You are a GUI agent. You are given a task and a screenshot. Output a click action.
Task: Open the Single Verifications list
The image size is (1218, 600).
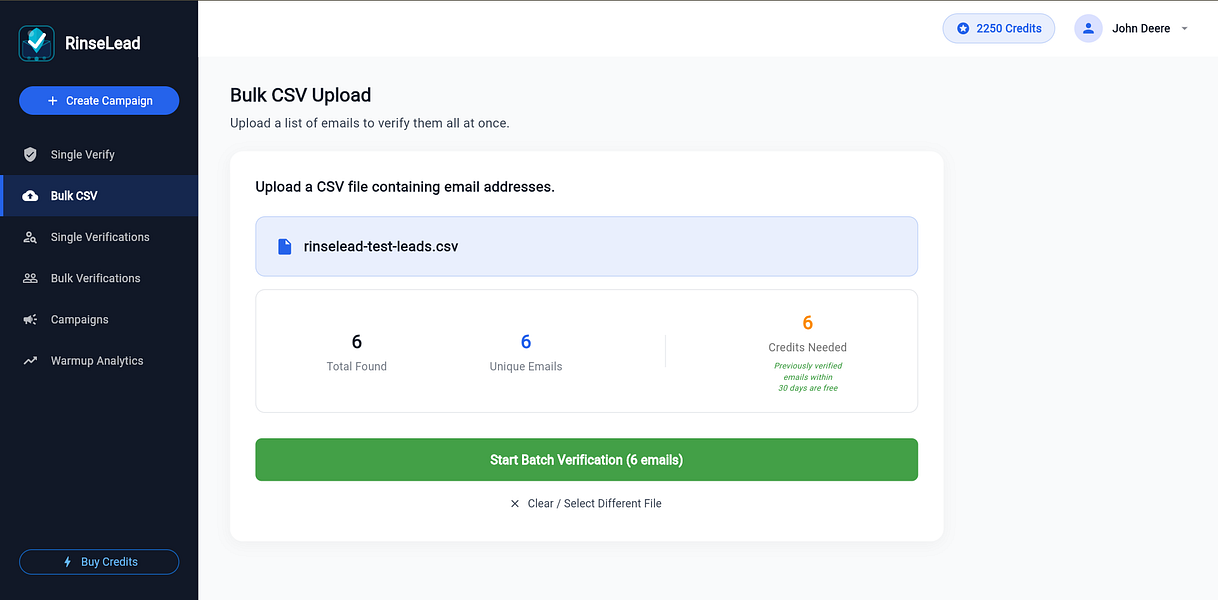click(99, 237)
